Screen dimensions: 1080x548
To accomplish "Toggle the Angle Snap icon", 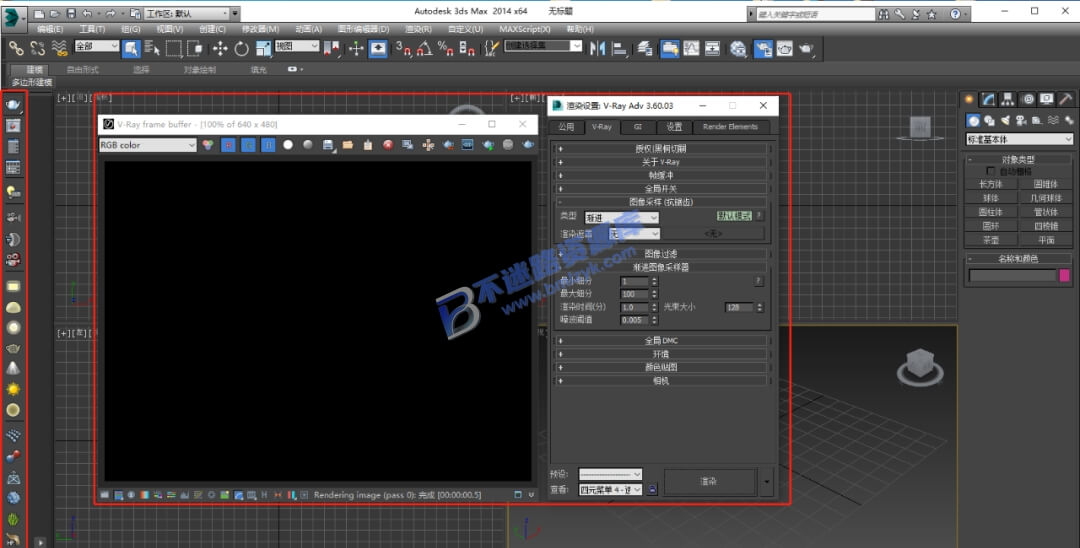I will pyautogui.click(x=425, y=48).
